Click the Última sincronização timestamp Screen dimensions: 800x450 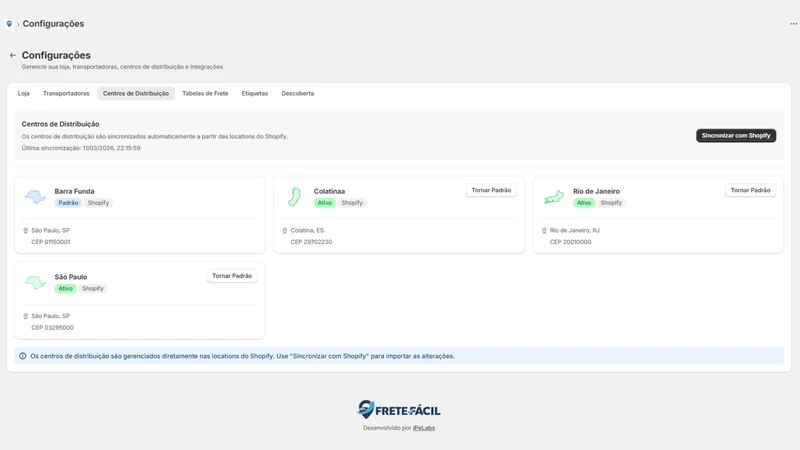tap(81, 148)
